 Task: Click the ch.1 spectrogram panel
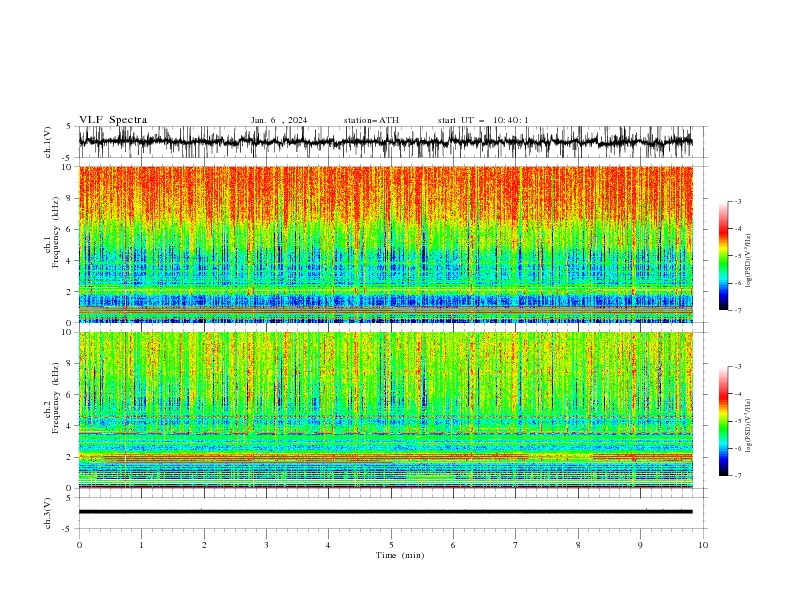pos(386,244)
